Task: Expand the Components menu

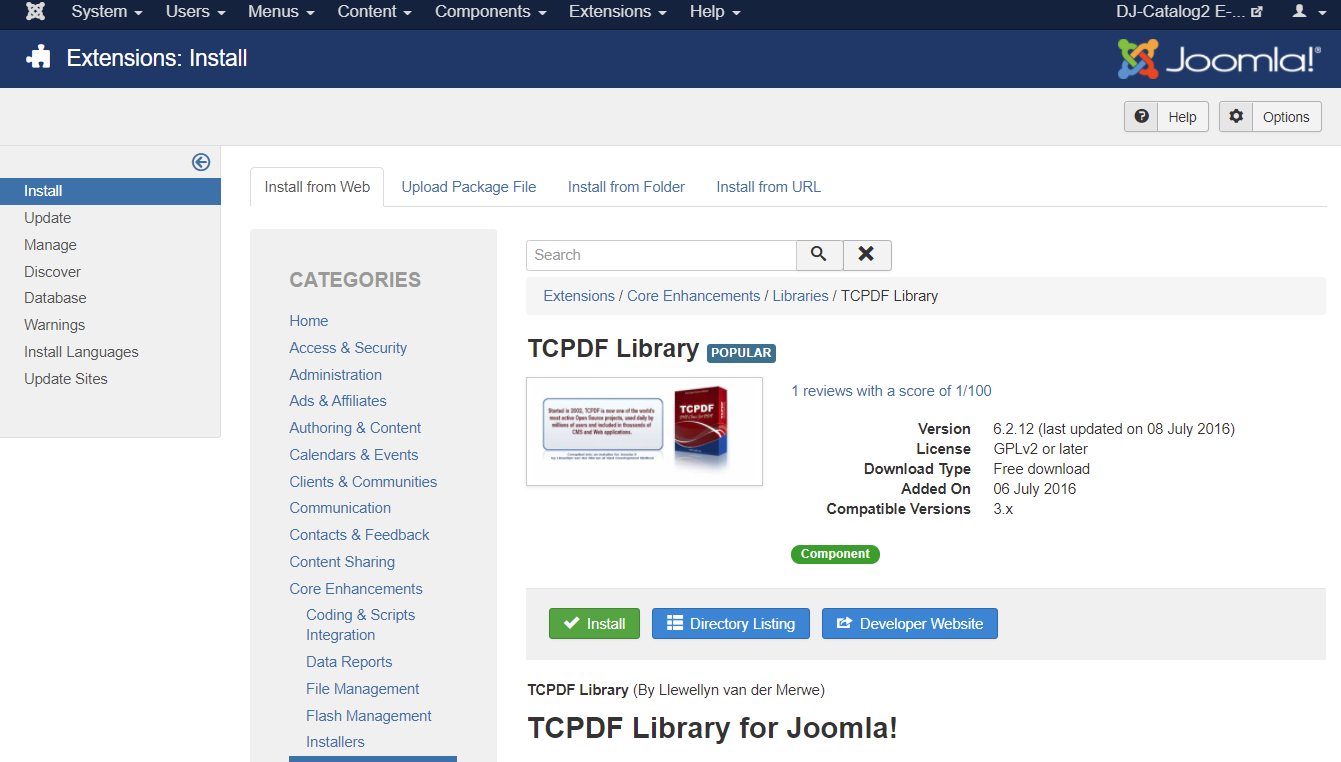Action: pos(491,12)
